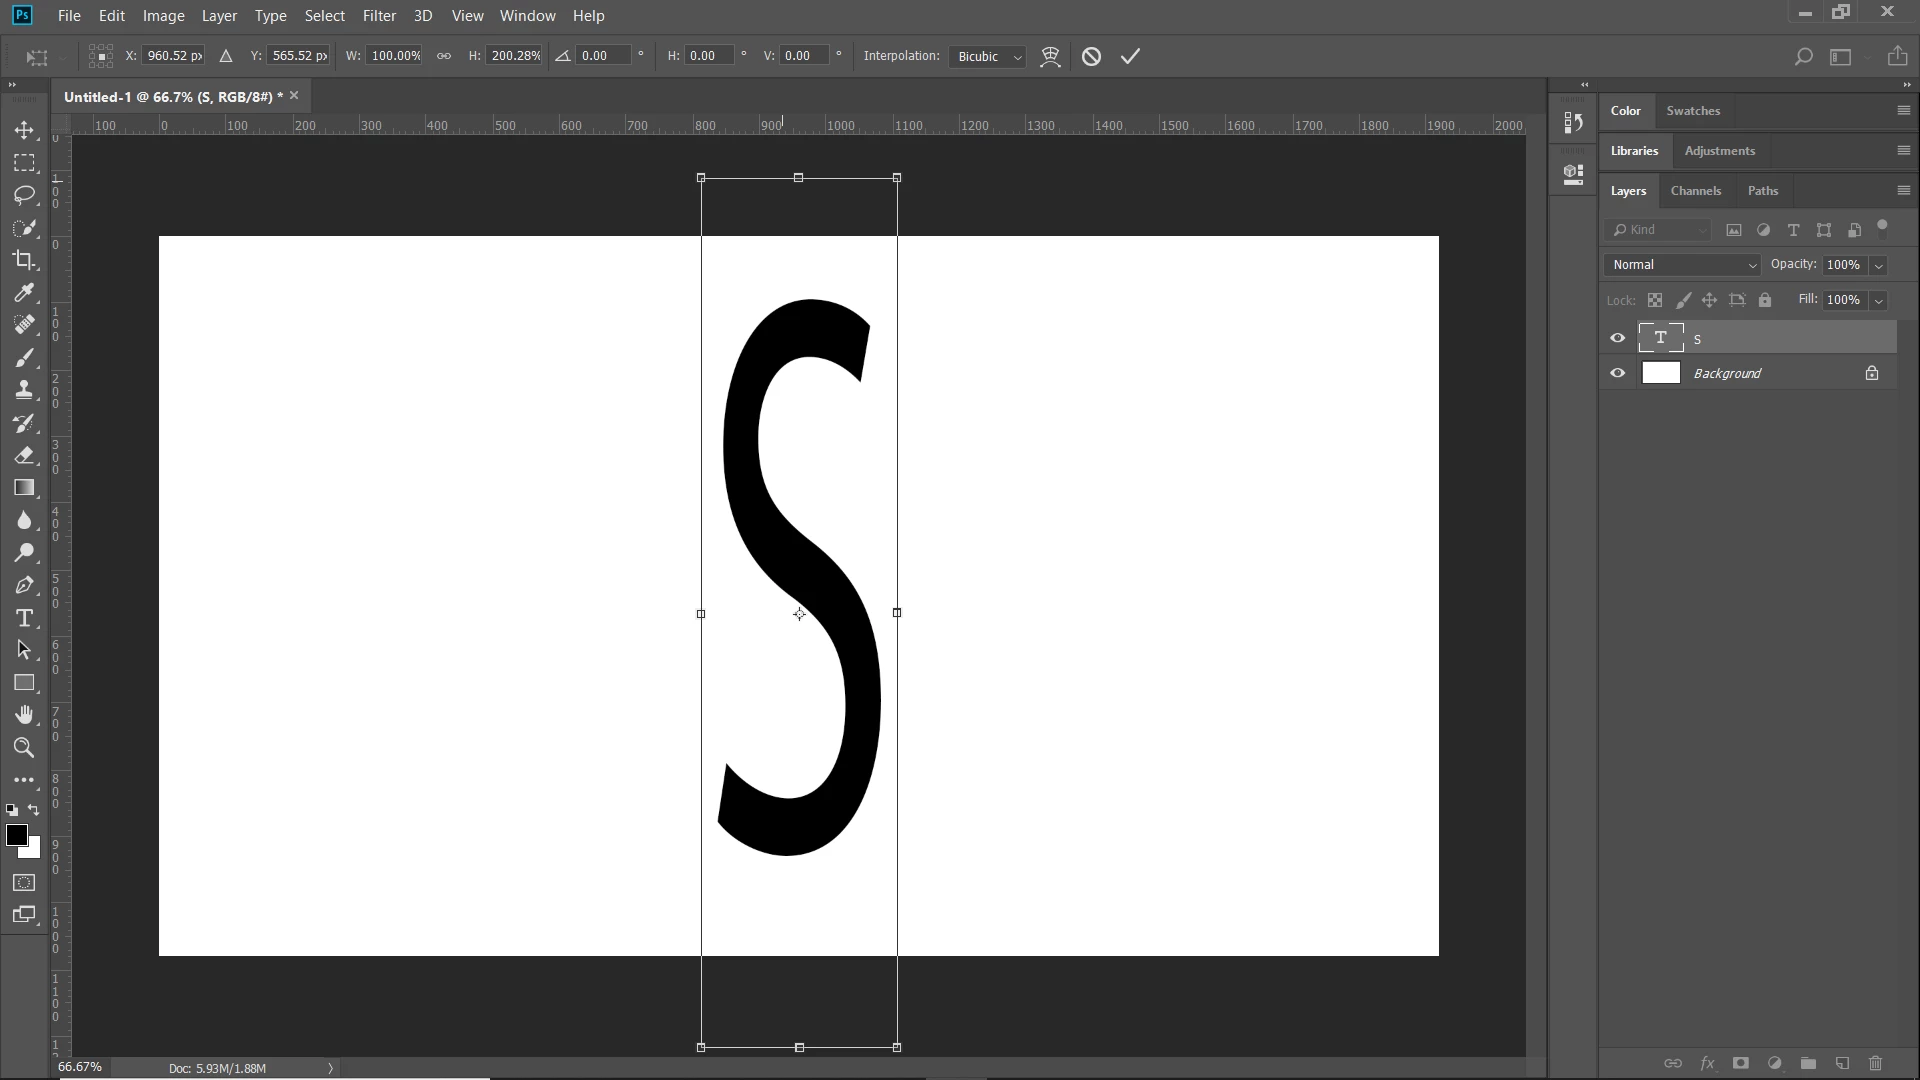Pick the Eyedropper tool
The image size is (1920, 1080).
coord(24,292)
